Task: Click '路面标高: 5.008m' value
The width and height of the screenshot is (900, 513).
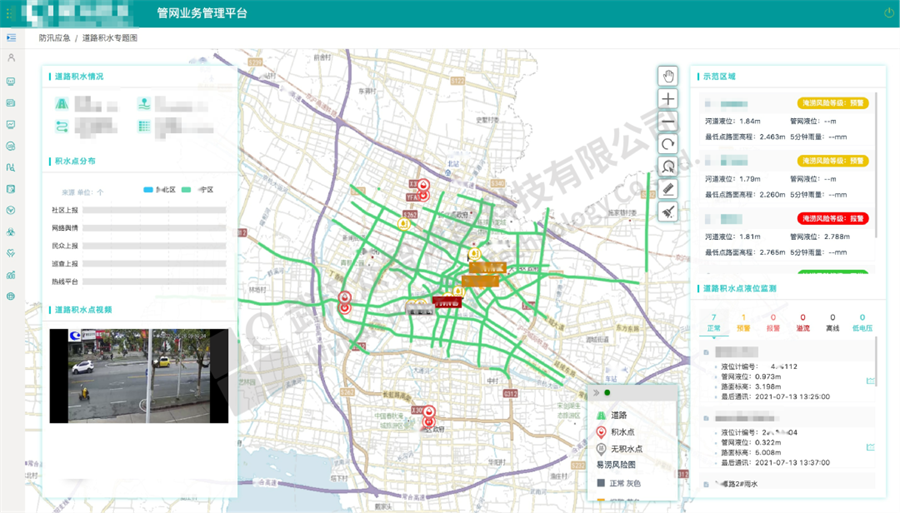Action: pyautogui.click(x=751, y=452)
